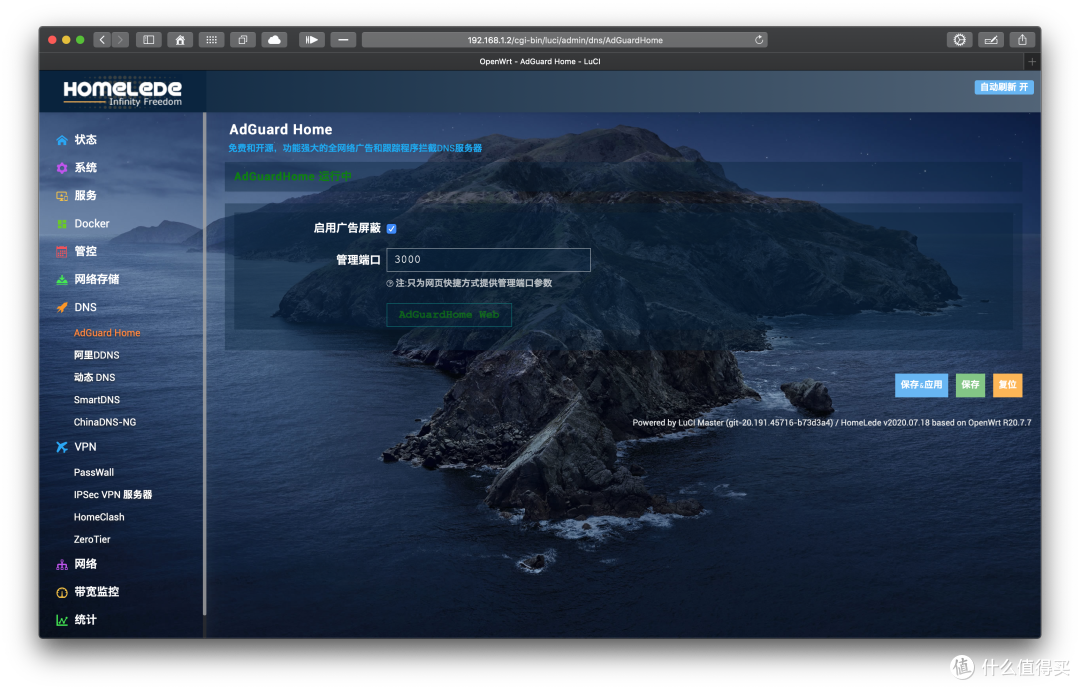
Task: Open the HomeClash submenu item
Action: pos(99,517)
